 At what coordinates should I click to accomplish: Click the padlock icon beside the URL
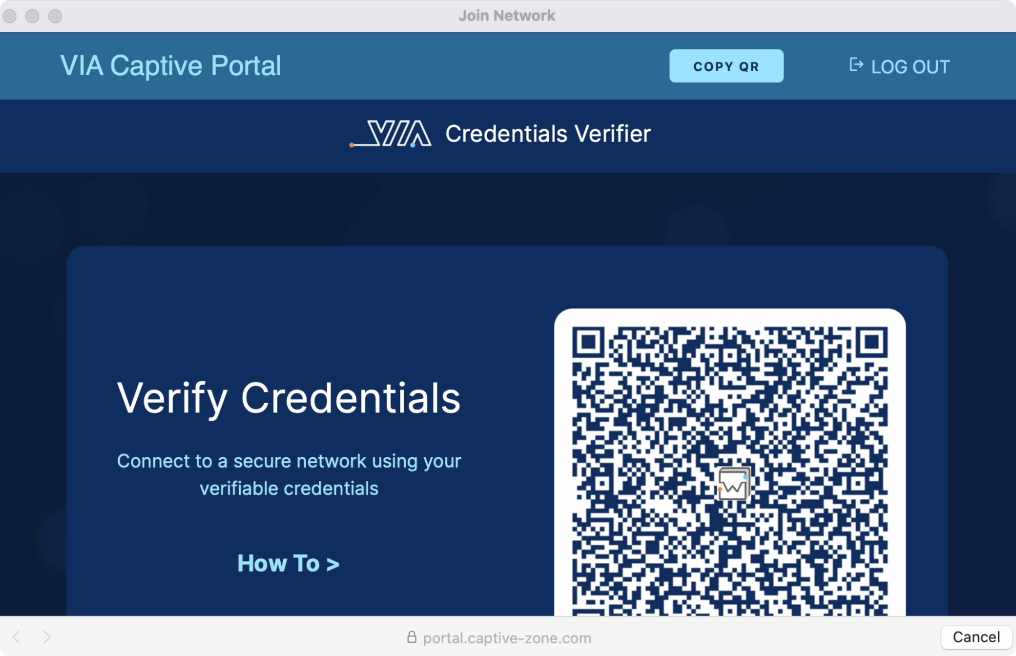[x=411, y=637]
